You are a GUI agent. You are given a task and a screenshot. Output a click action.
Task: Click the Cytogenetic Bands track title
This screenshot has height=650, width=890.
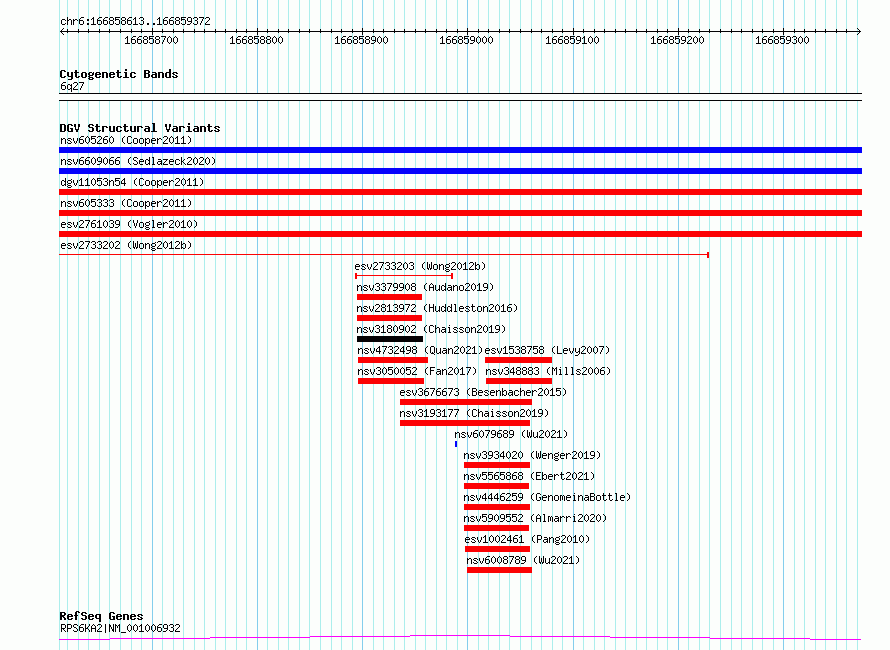(119, 74)
